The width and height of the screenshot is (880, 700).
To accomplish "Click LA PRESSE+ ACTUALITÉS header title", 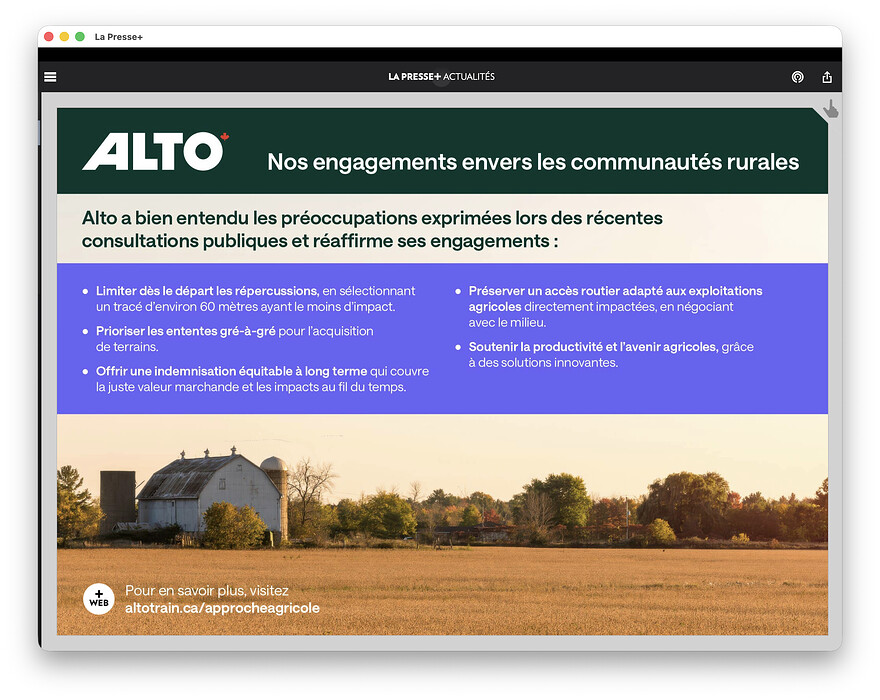I will click(441, 76).
